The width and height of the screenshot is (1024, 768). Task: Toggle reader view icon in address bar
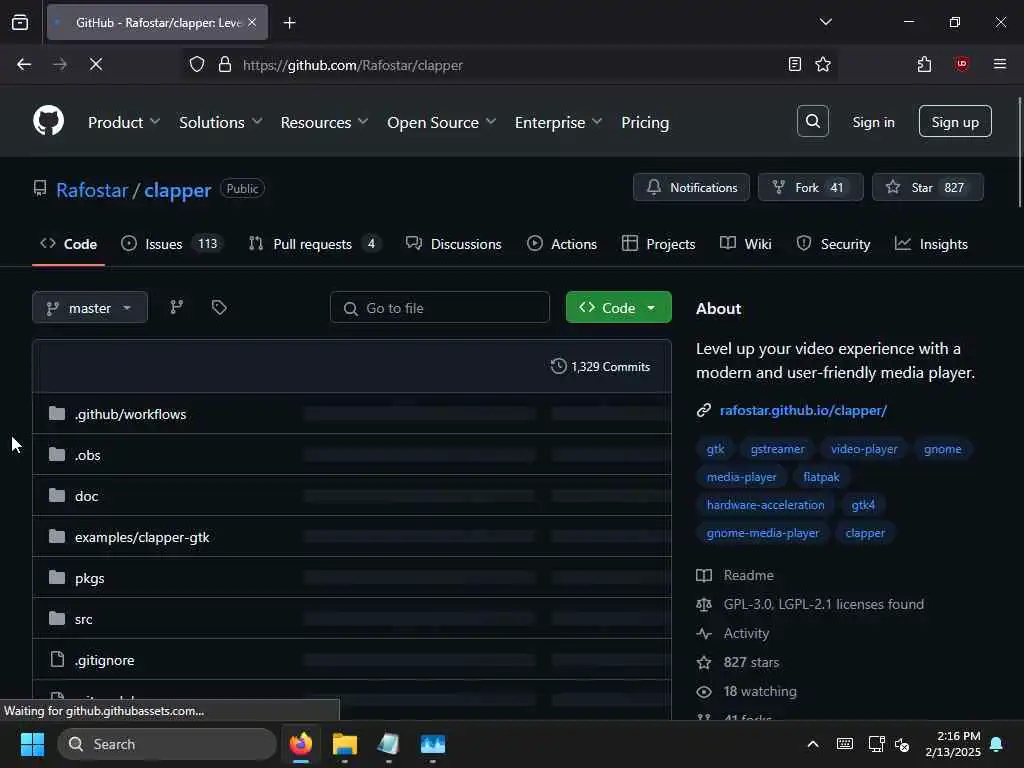(794, 64)
